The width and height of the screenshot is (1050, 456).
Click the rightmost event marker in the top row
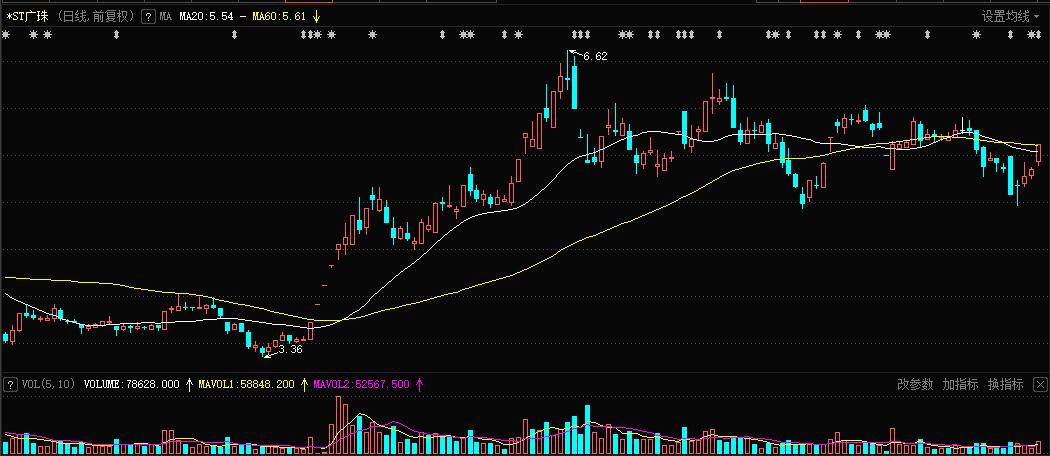(x=1037, y=35)
